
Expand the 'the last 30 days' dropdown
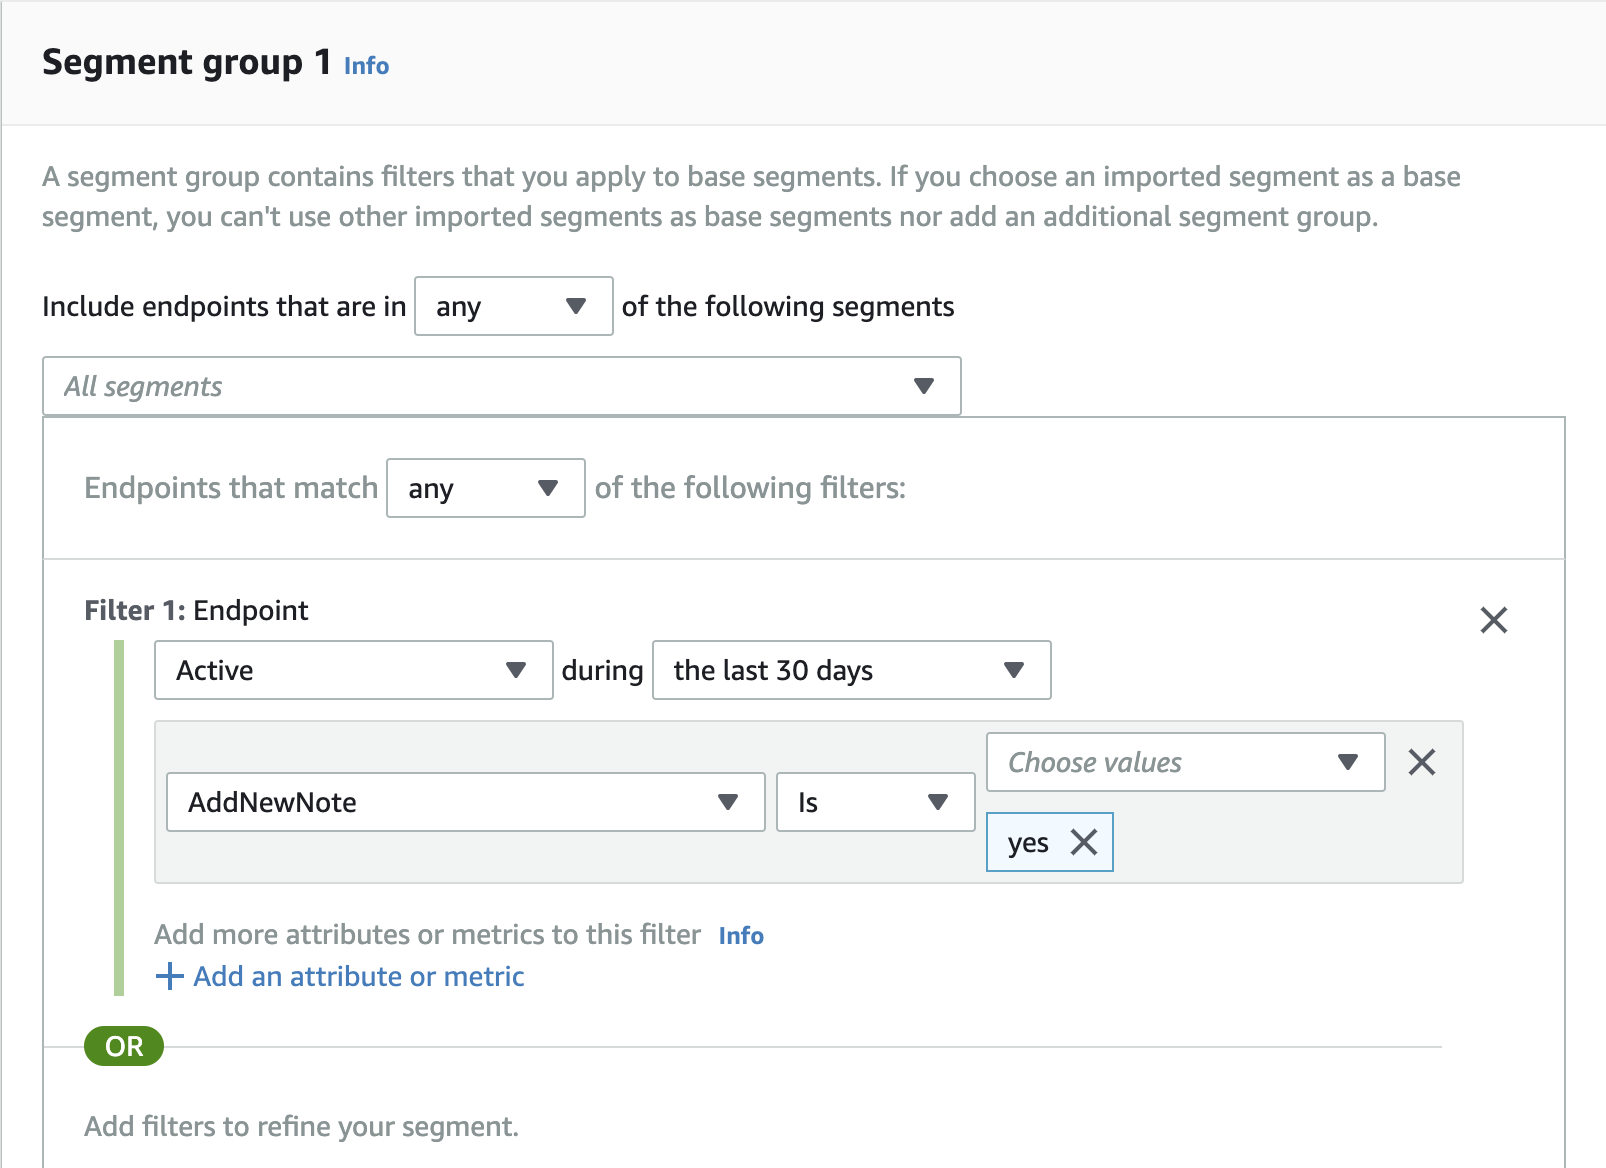[850, 670]
